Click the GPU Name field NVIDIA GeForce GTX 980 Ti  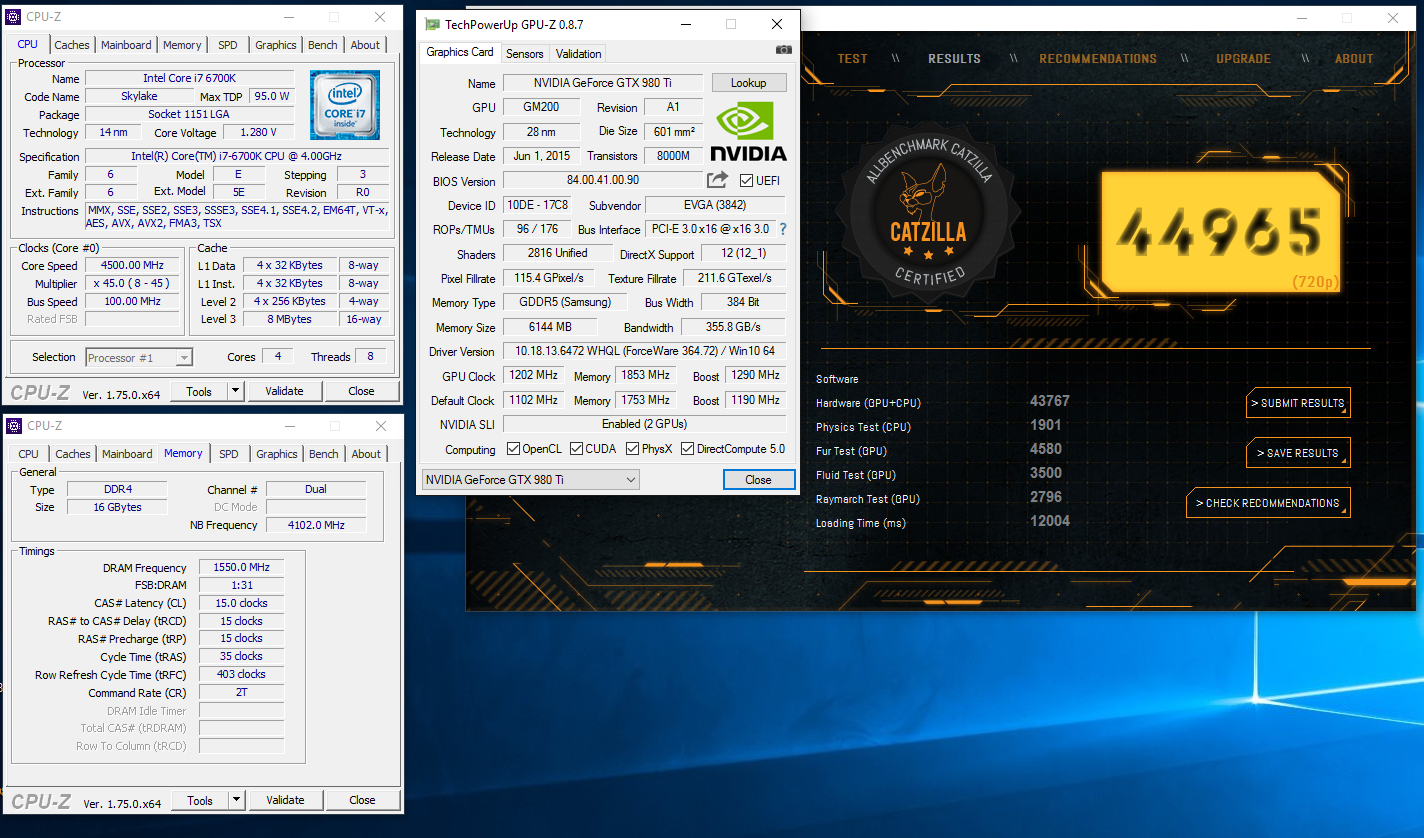click(602, 83)
